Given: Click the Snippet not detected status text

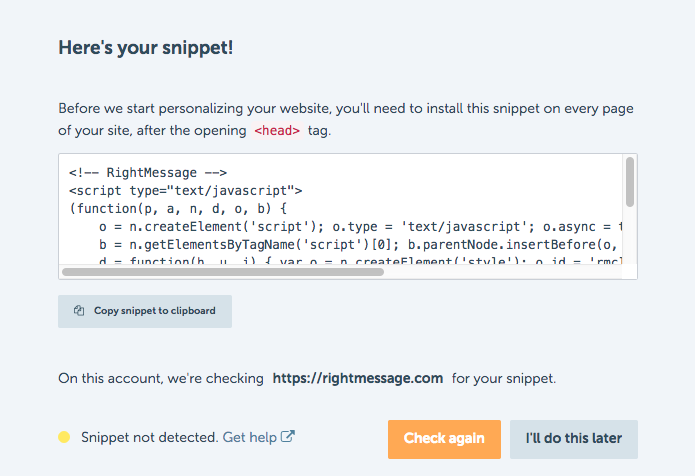Looking at the screenshot, I should (150, 437).
